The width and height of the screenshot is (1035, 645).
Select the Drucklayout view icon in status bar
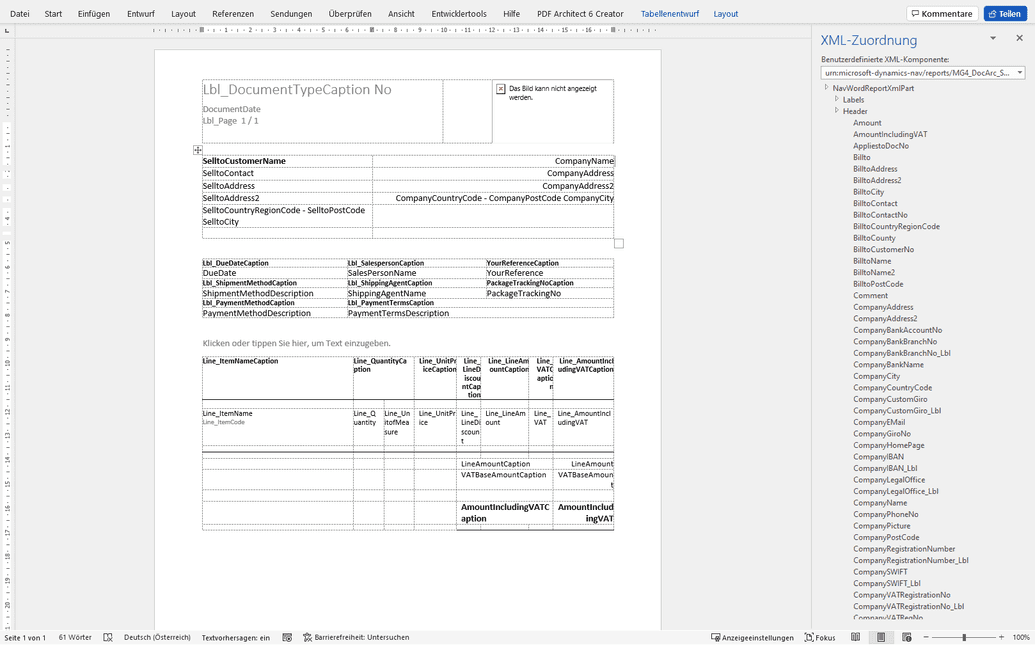click(x=882, y=637)
